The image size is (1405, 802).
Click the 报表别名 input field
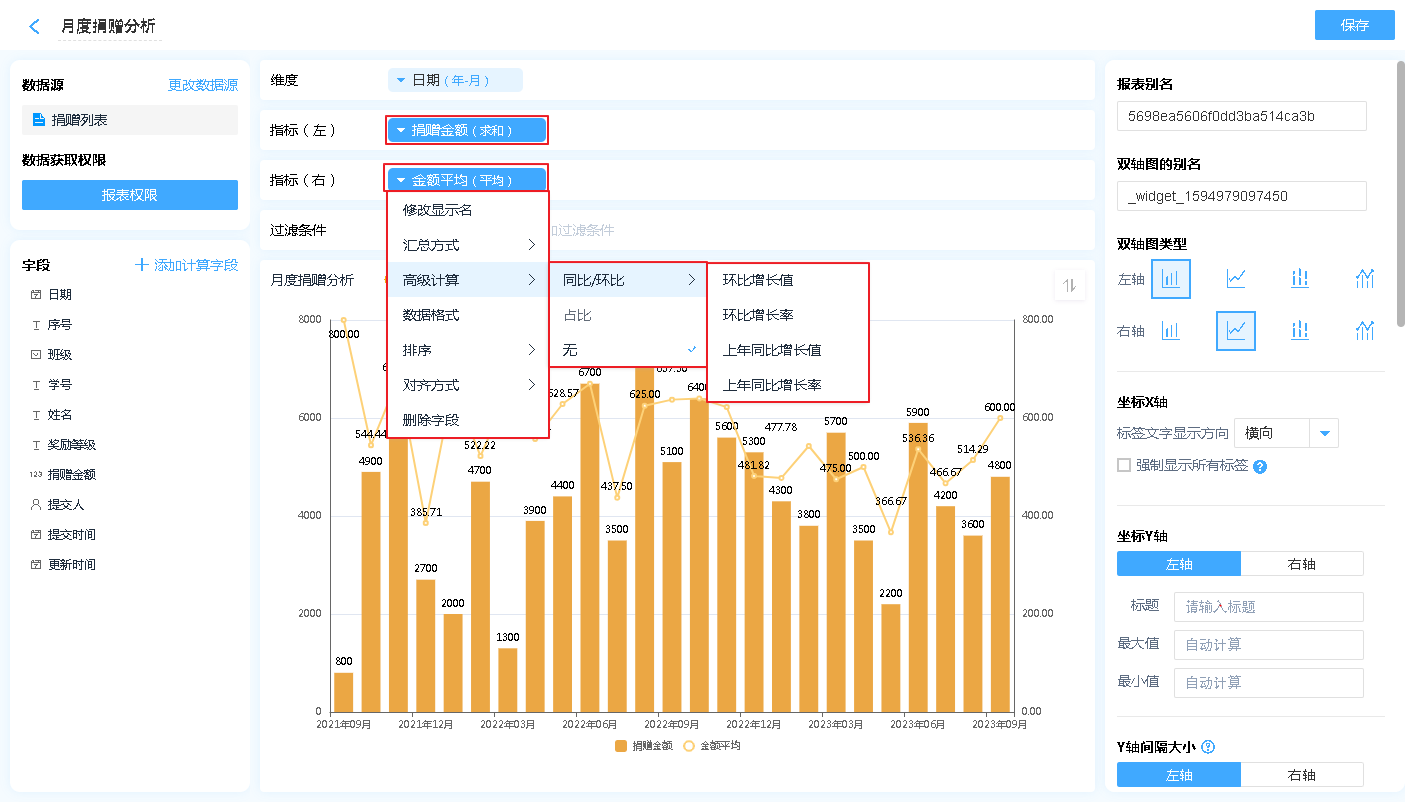pyautogui.click(x=1241, y=116)
